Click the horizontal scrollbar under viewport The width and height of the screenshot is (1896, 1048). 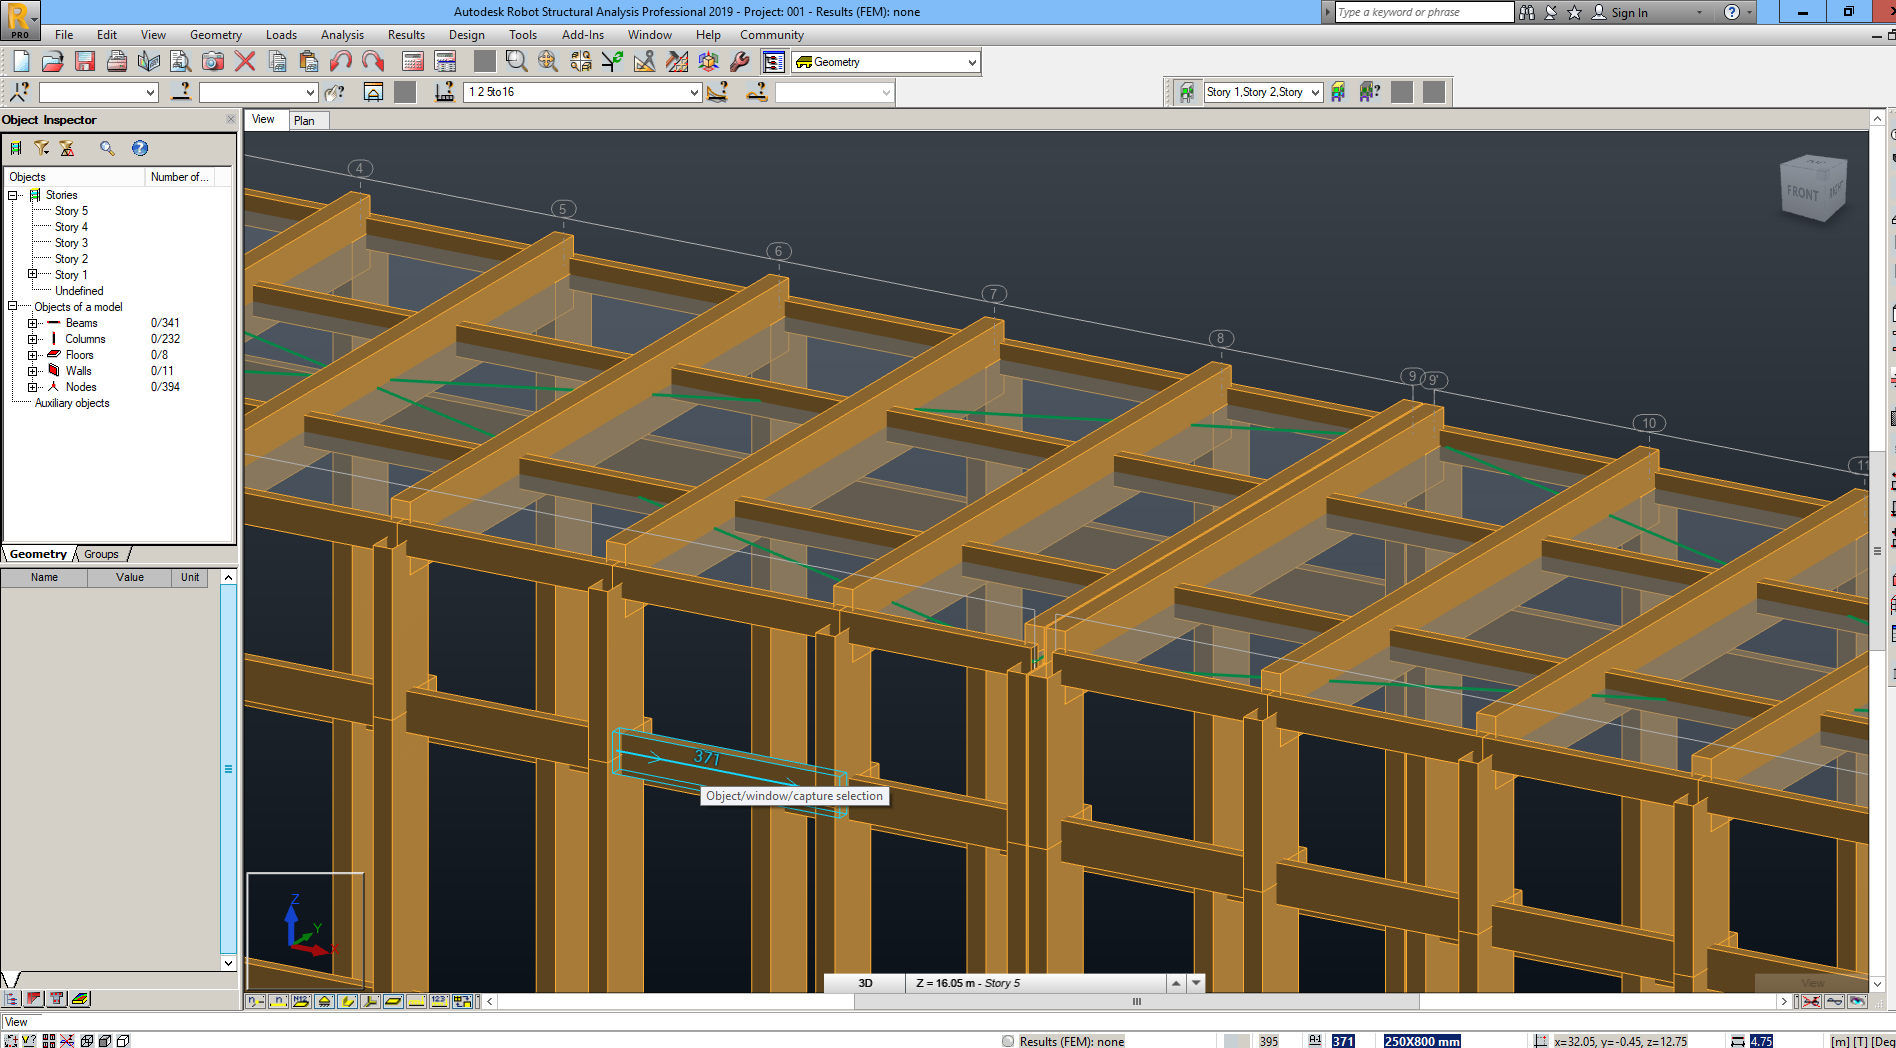tap(1136, 1001)
